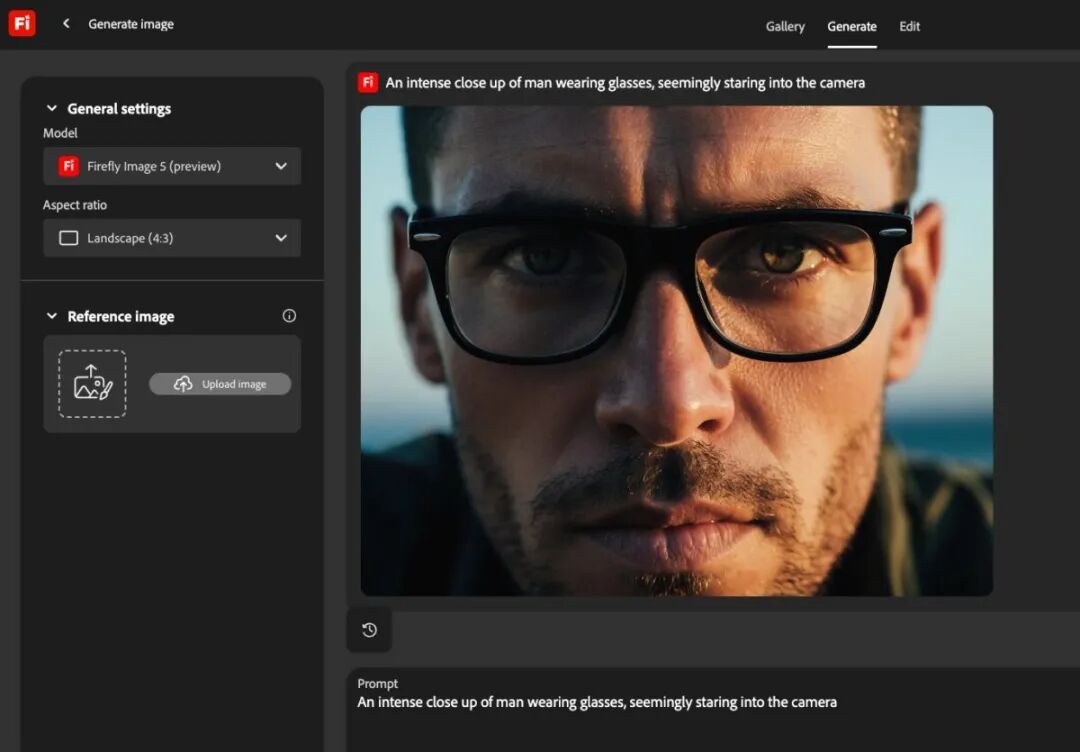This screenshot has height=752, width=1080.
Task: Open the Model dropdown
Action: [282, 166]
